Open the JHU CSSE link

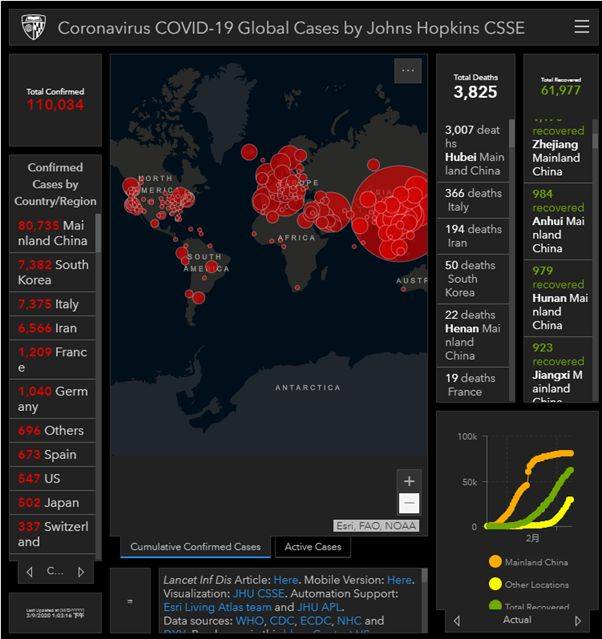(258, 593)
